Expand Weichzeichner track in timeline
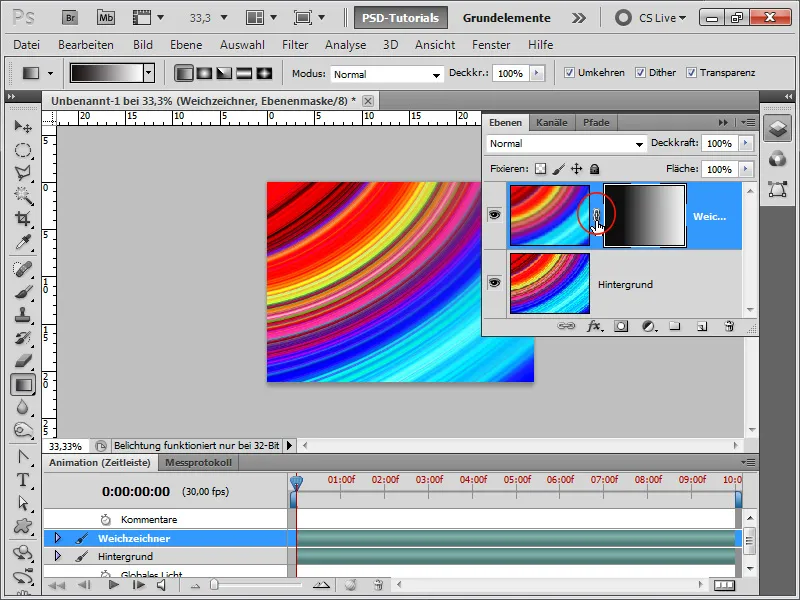This screenshot has width=800, height=600. click(58, 538)
